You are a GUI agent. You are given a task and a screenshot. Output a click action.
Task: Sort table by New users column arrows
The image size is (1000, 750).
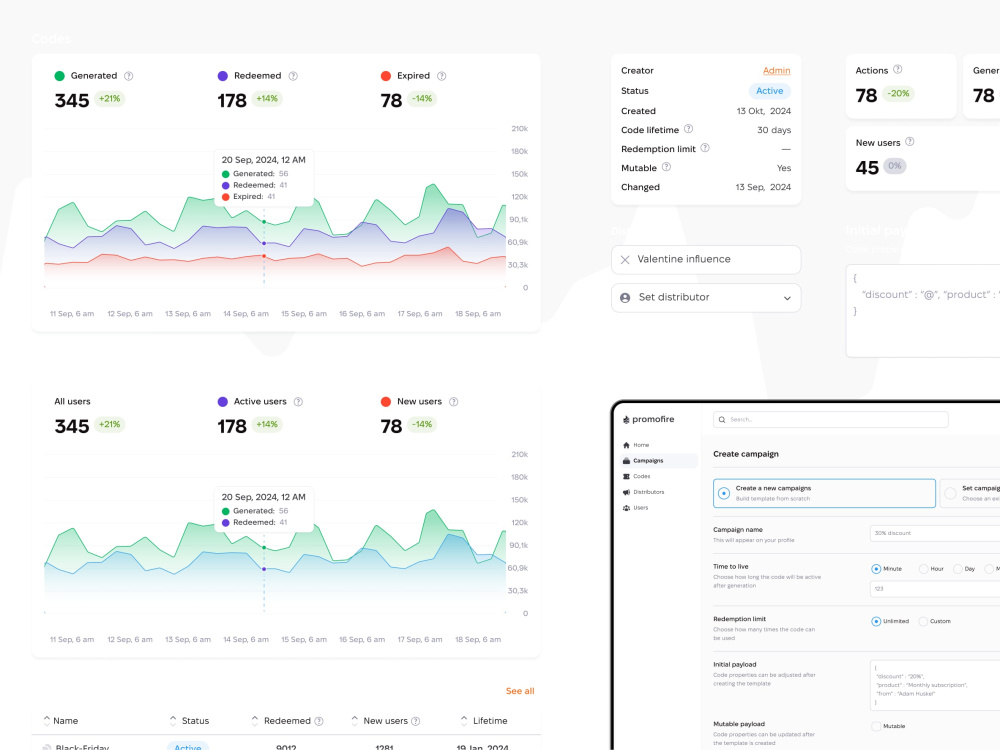click(355, 721)
